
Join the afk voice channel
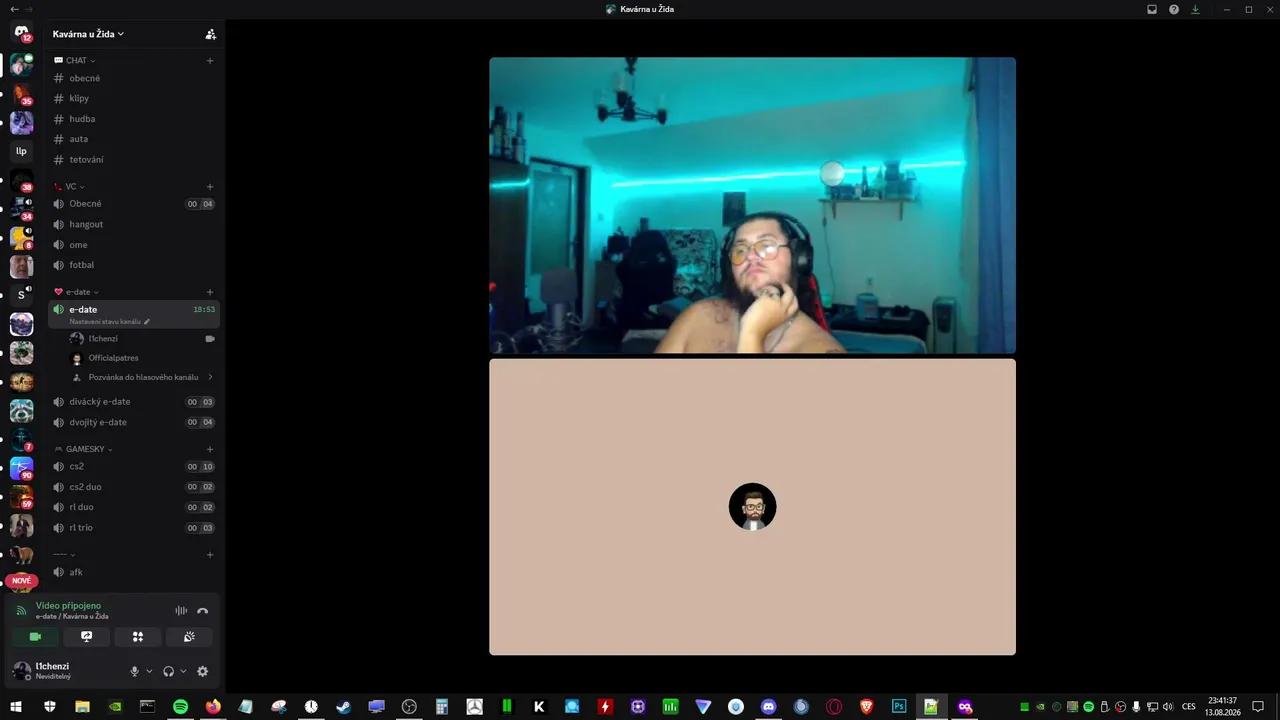[134, 572]
